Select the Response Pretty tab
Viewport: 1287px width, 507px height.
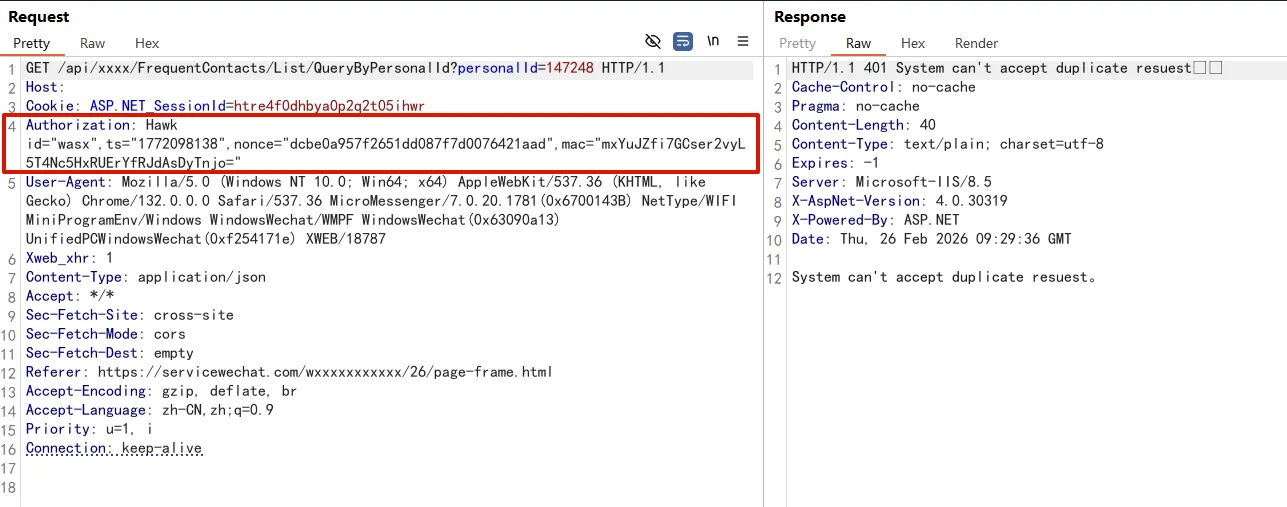797,43
